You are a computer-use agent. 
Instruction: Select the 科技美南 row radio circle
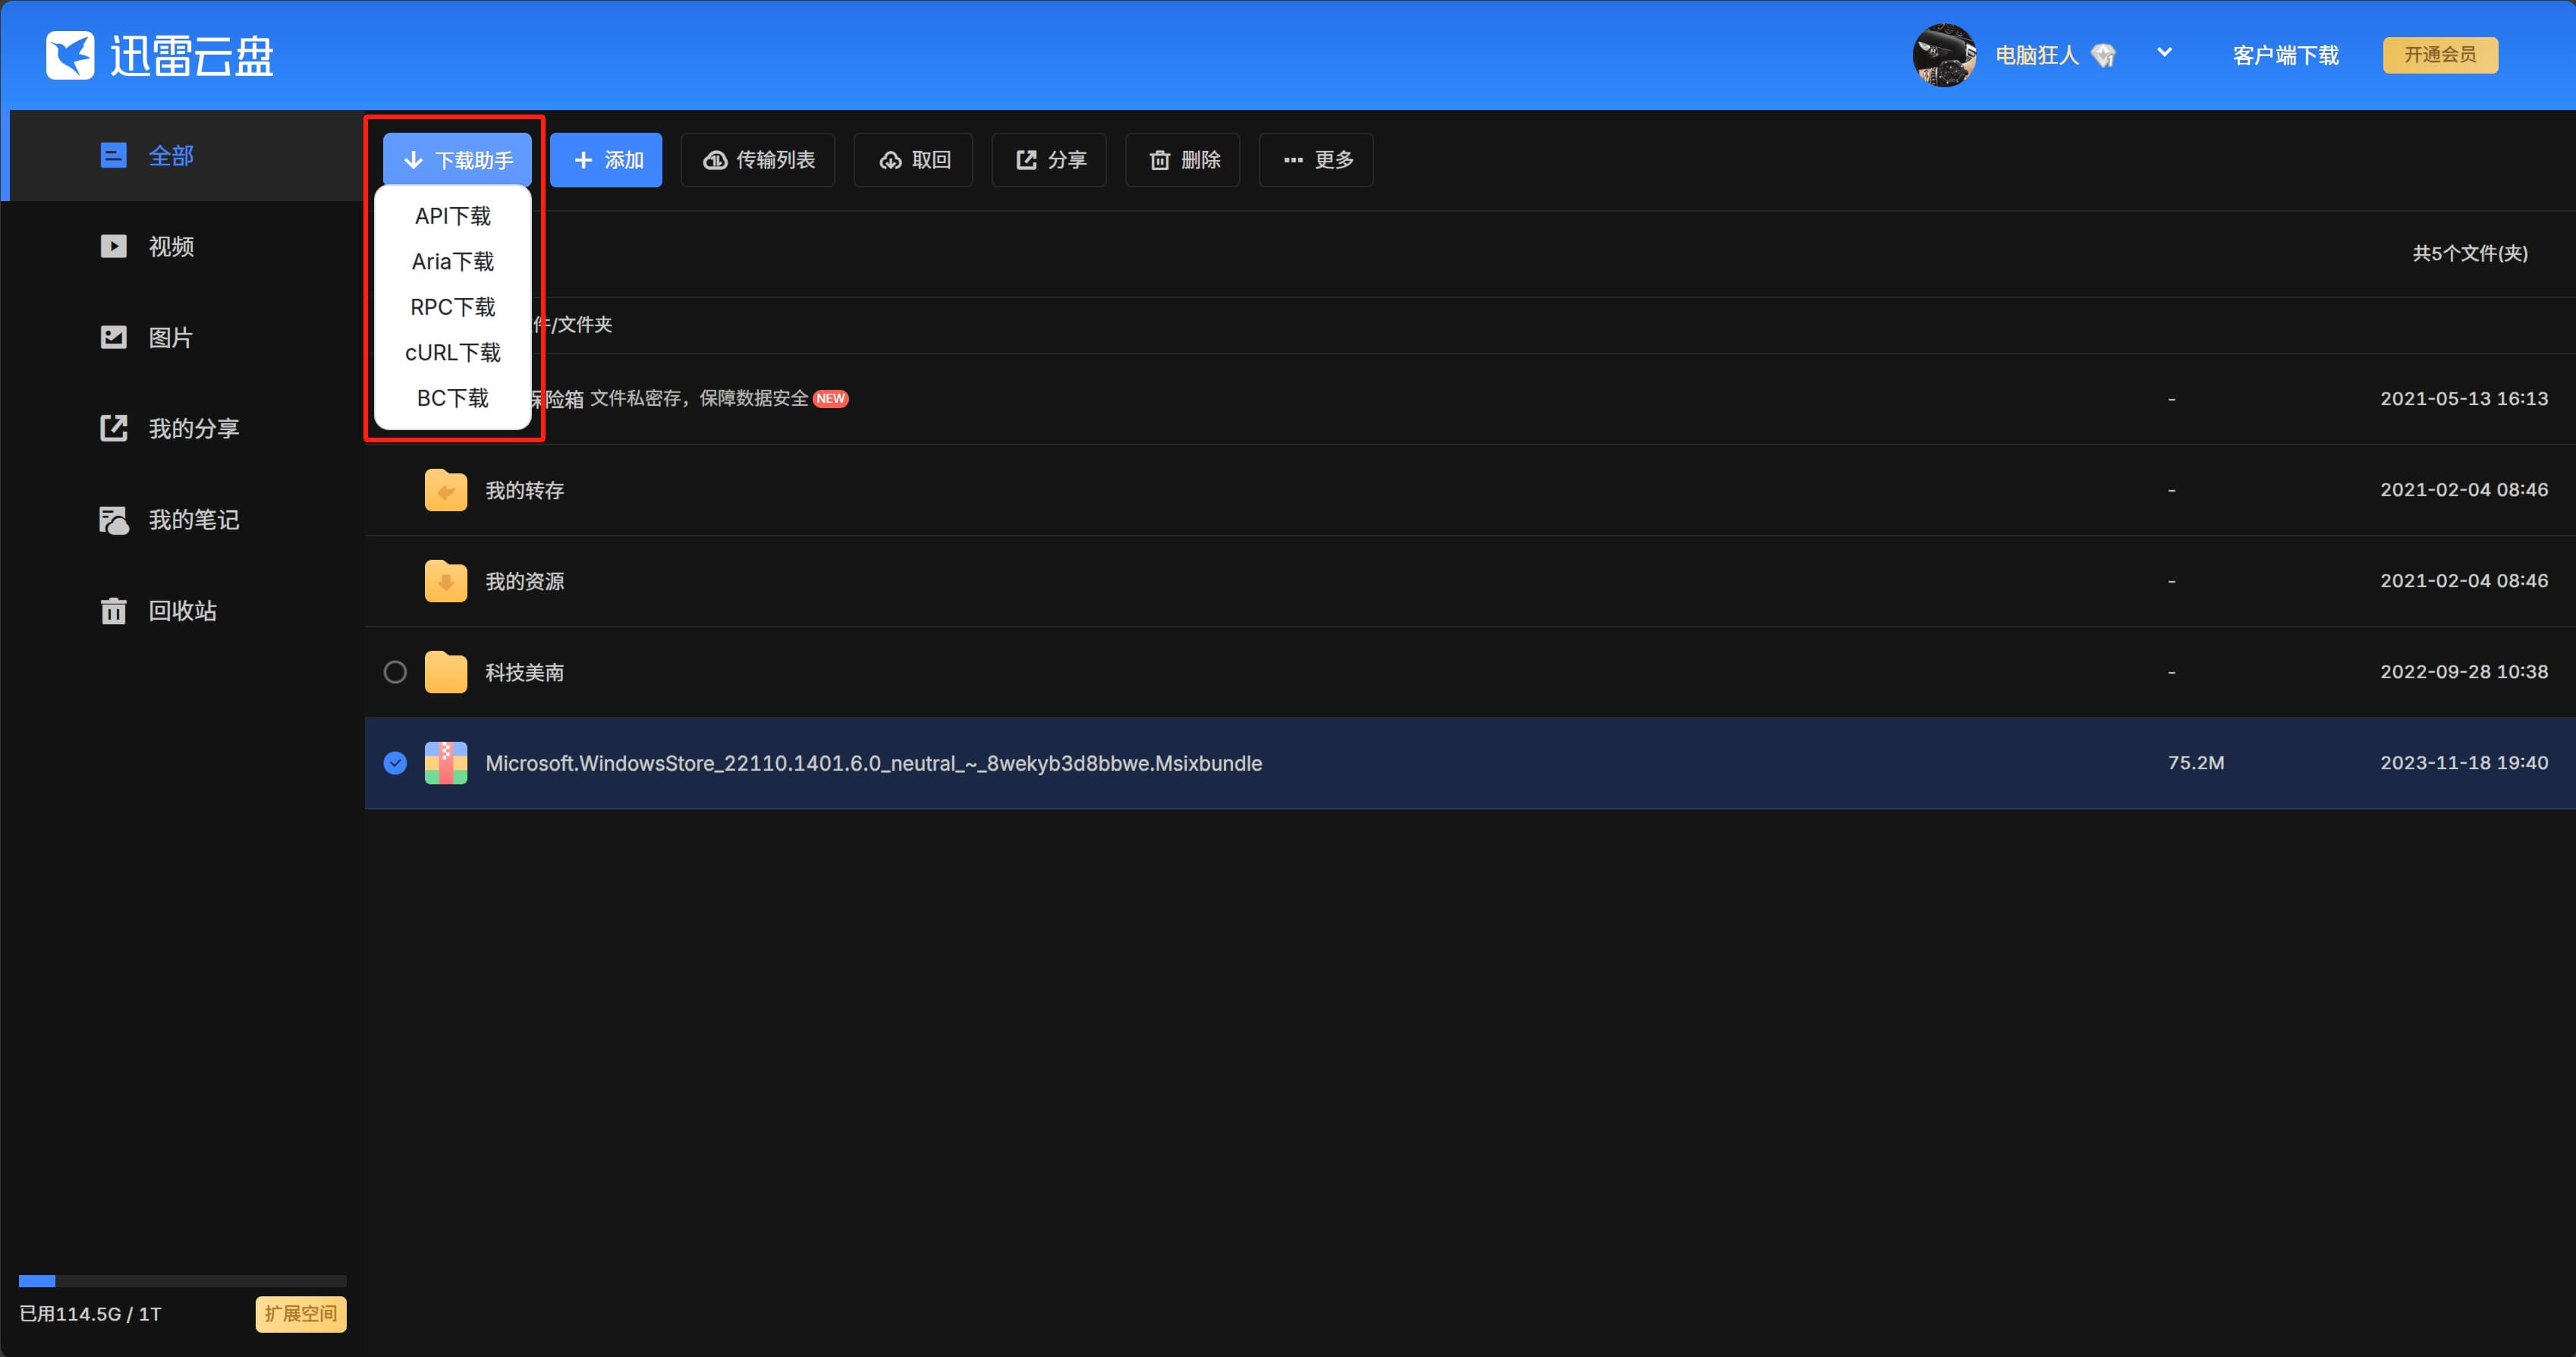click(x=395, y=672)
